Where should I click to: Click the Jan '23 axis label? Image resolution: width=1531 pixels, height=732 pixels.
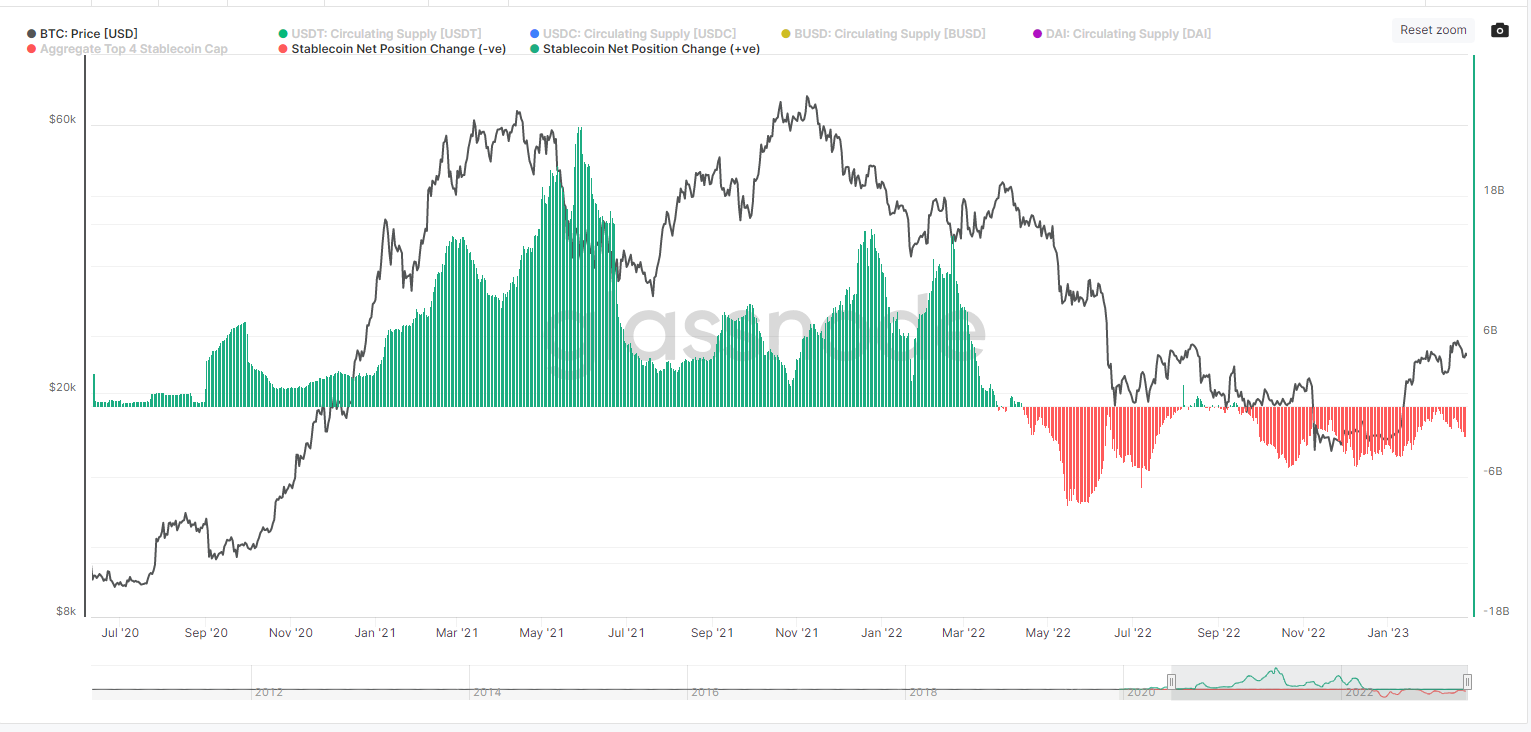1388,632
